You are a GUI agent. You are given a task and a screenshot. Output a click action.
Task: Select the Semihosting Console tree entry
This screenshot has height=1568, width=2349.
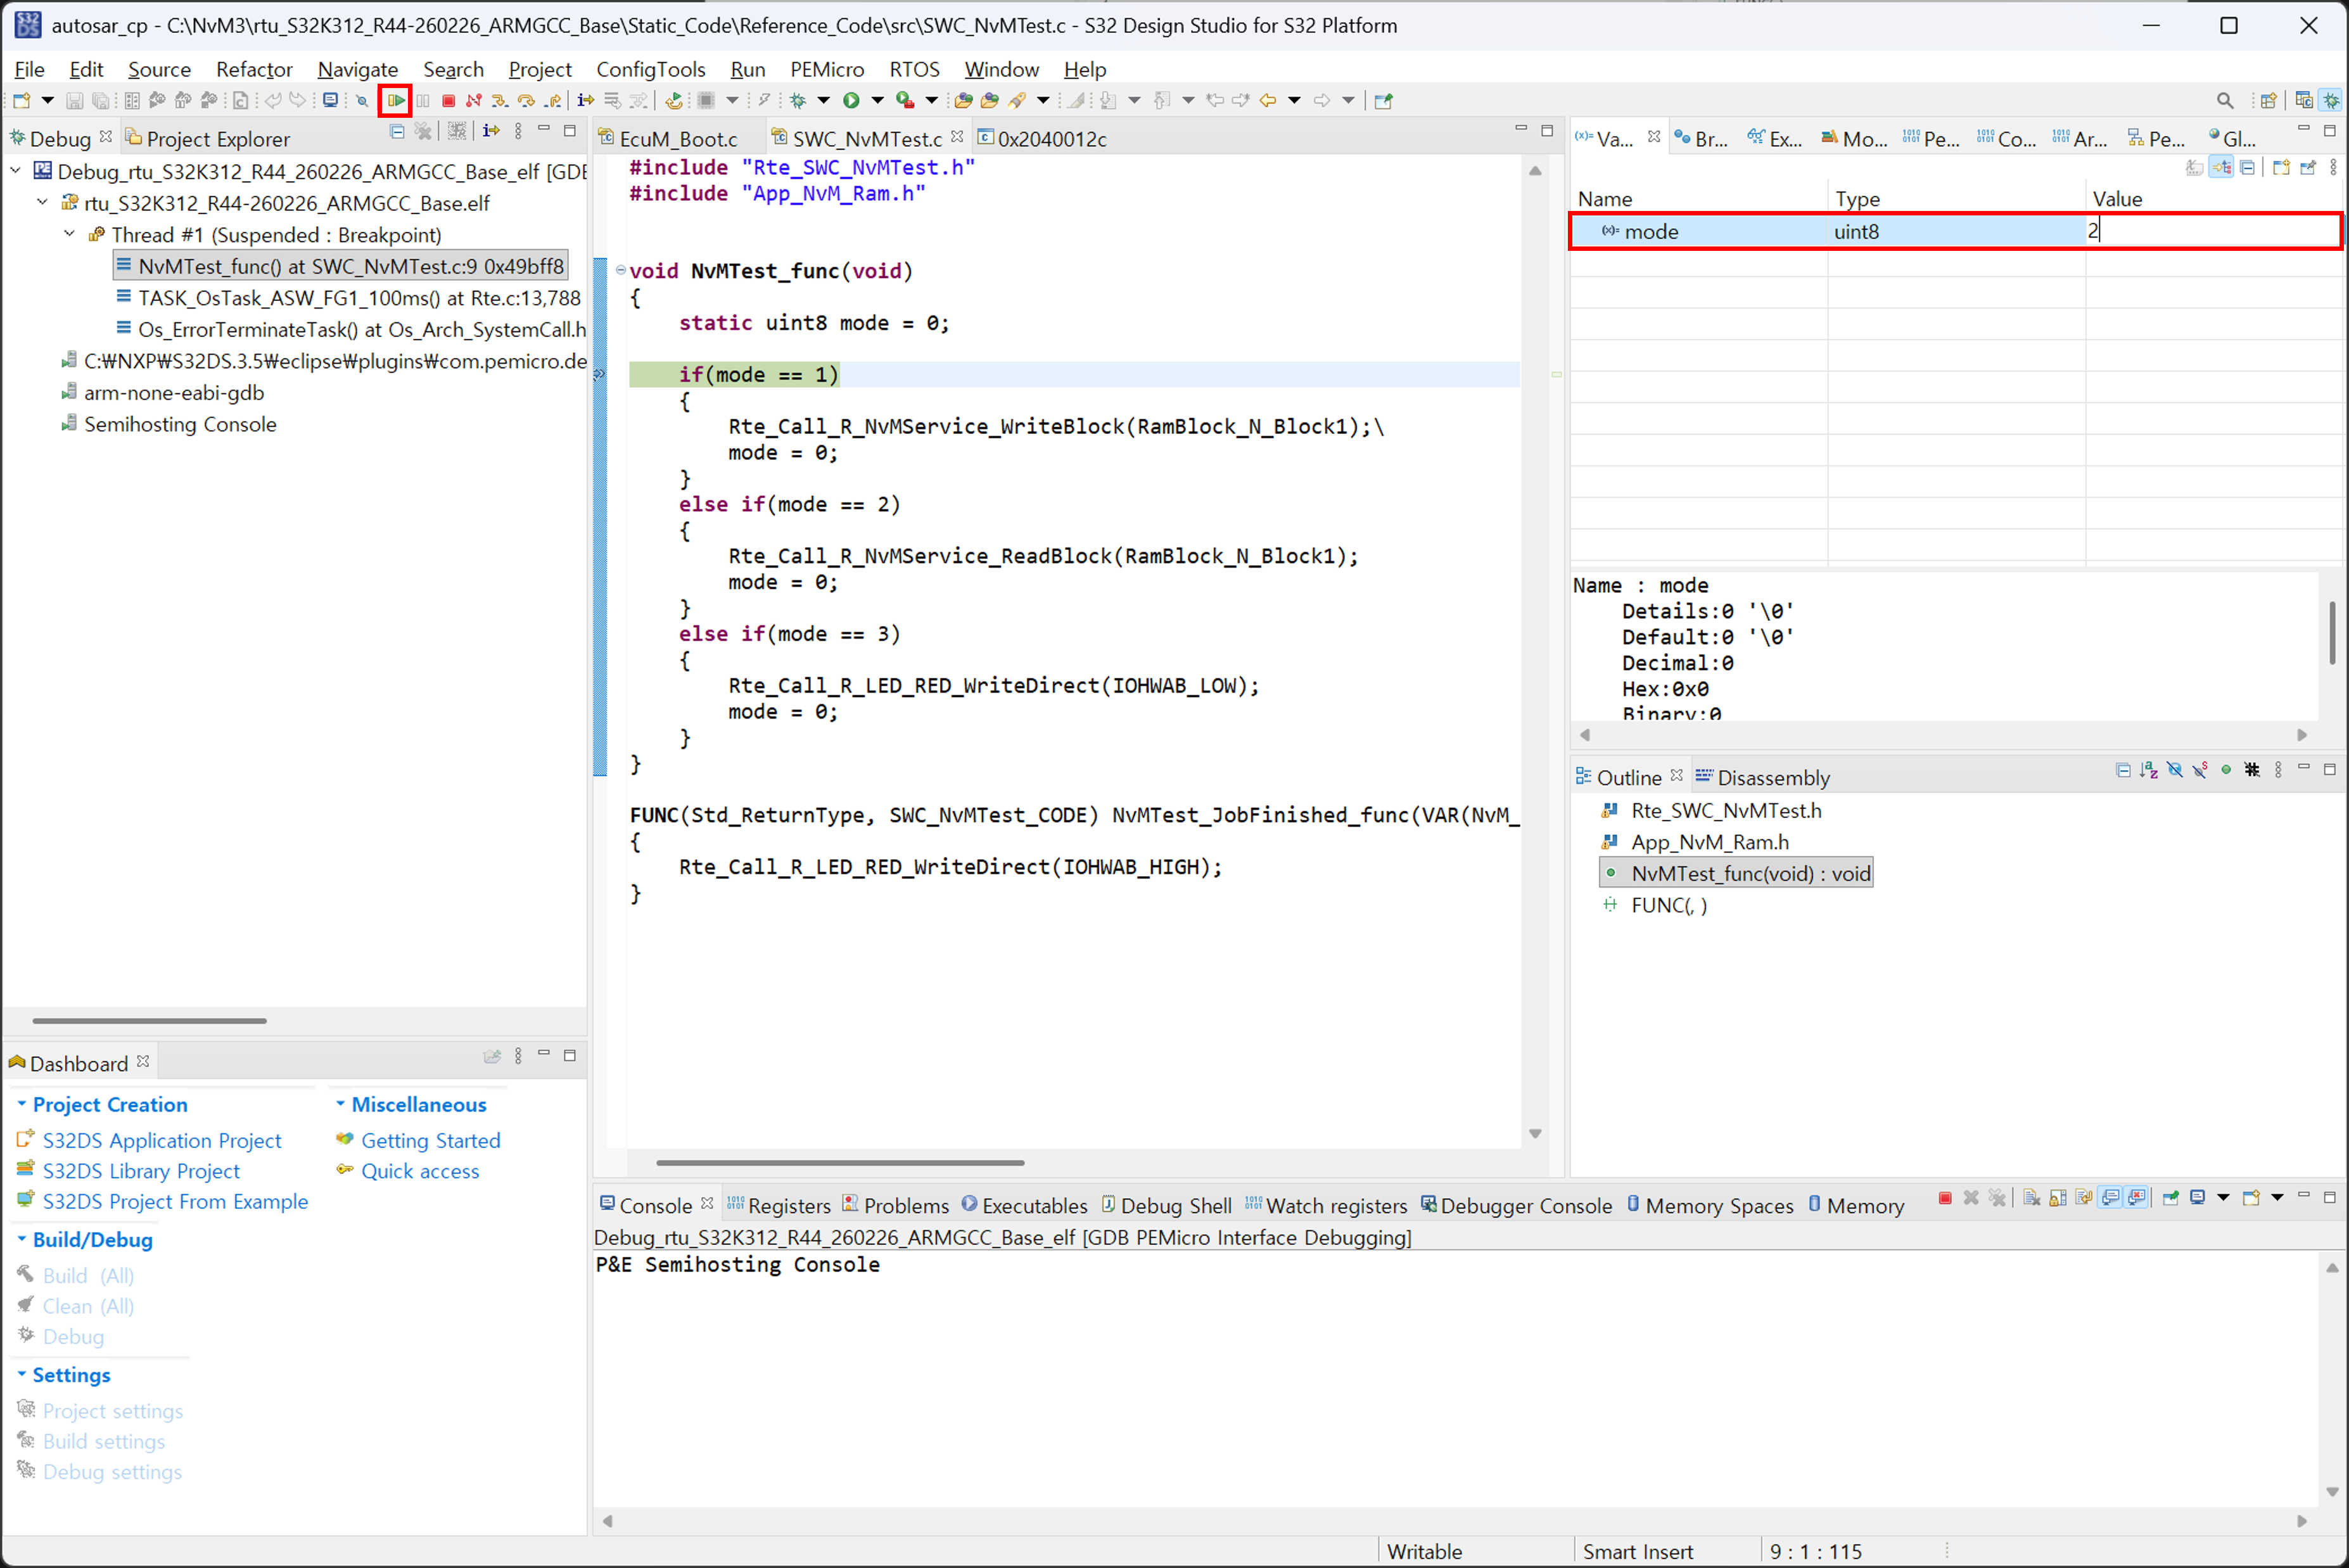[x=169, y=424]
